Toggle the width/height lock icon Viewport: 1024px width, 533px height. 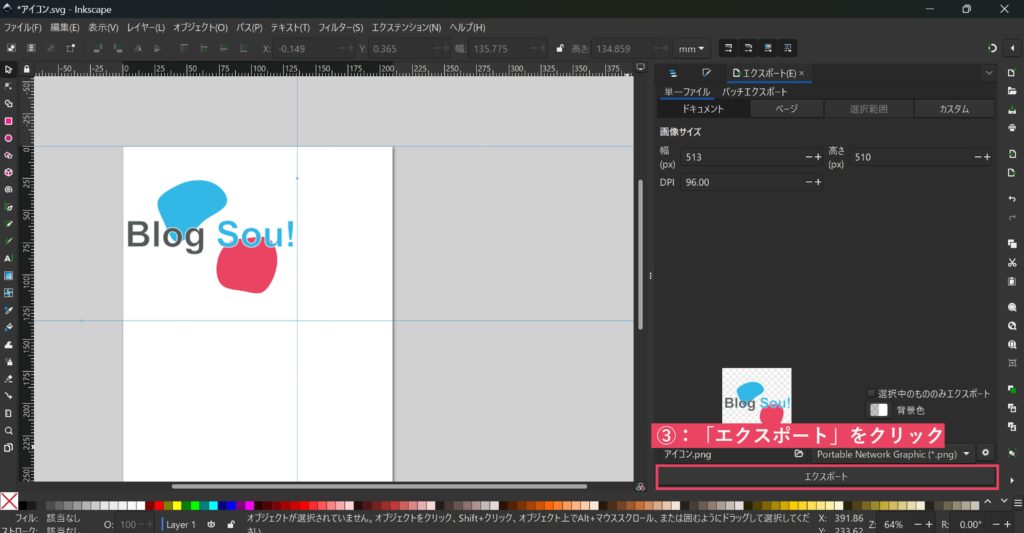[x=559, y=48]
